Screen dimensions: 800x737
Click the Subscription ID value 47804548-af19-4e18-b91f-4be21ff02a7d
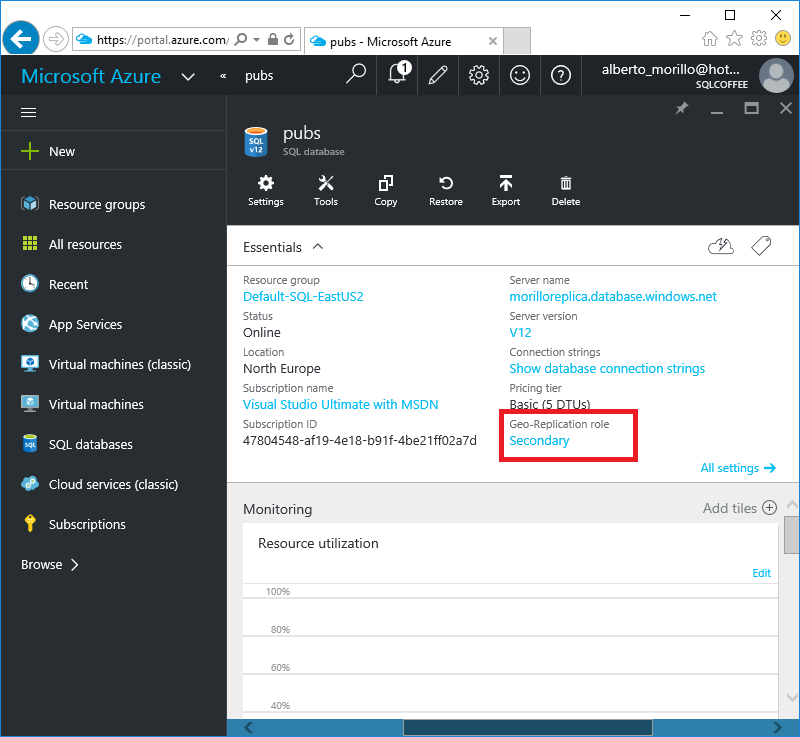pyautogui.click(x=360, y=441)
